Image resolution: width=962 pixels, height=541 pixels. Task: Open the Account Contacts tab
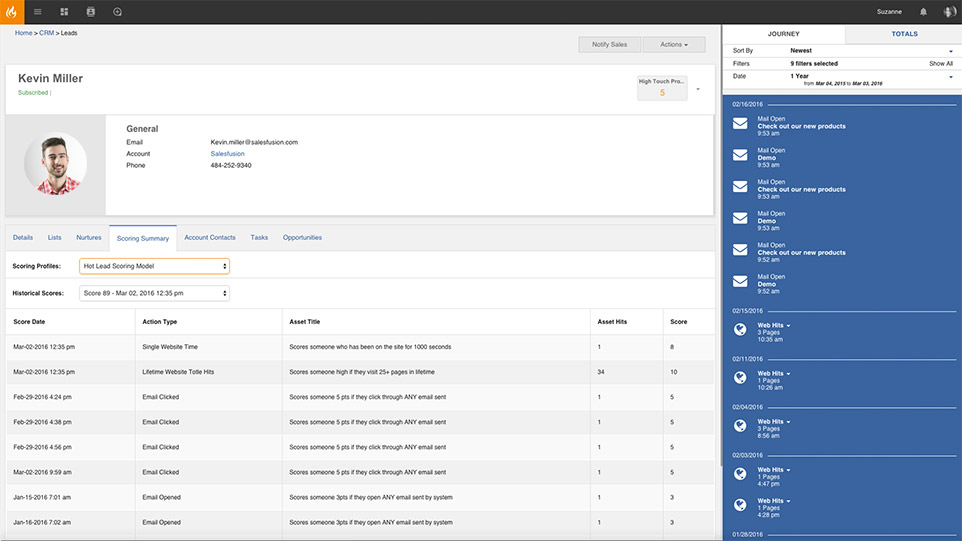point(210,238)
